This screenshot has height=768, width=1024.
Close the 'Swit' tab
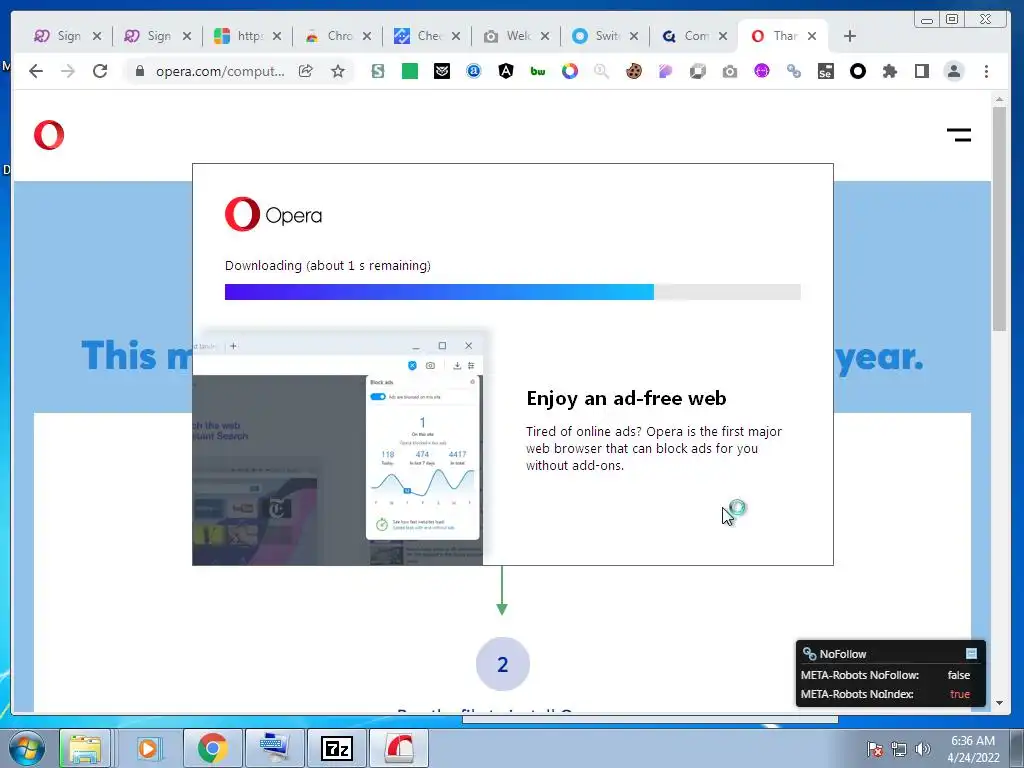tap(633, 36)
